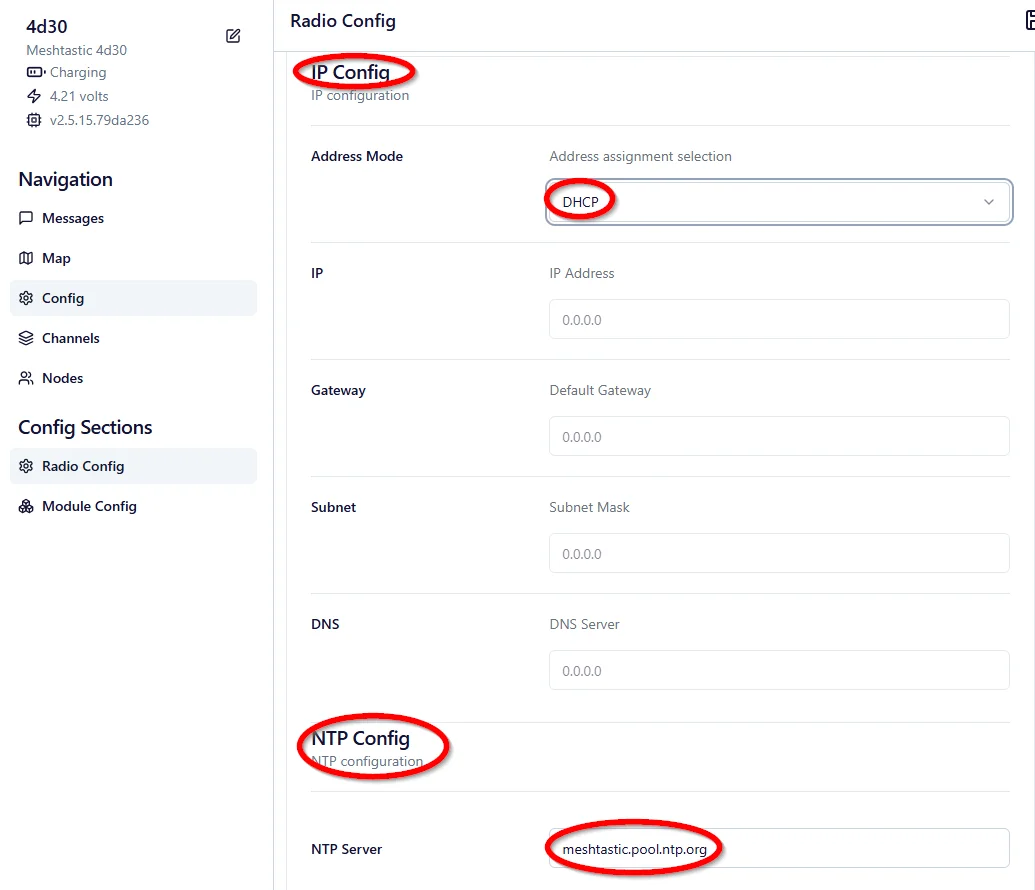Click the firmware version v2.5.15.79da236
The width and height of the screenshot is (1035, 890).
100,120
